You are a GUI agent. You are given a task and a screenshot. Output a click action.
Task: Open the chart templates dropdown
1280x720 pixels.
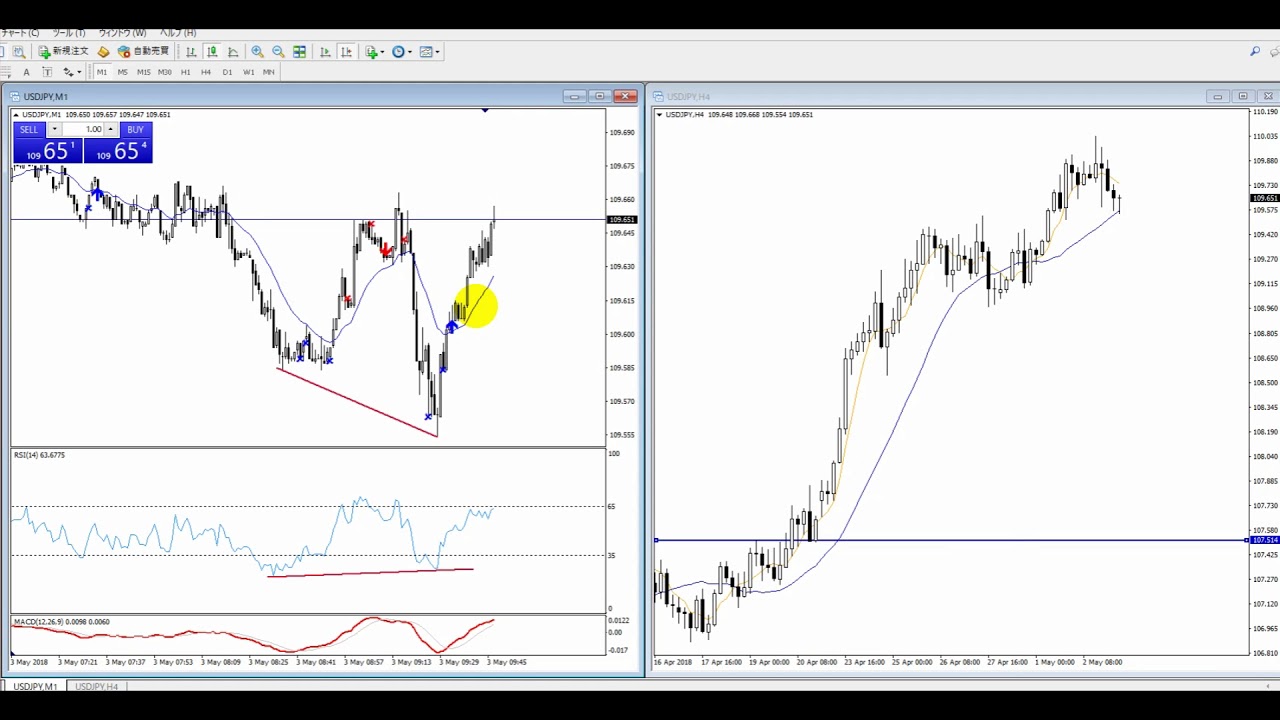pos(430,52)
